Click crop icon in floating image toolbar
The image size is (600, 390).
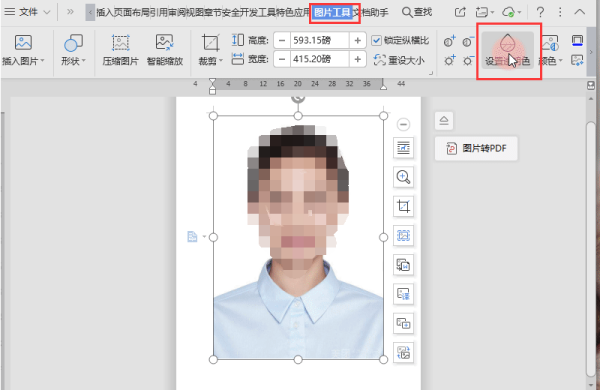pos(403,206)
